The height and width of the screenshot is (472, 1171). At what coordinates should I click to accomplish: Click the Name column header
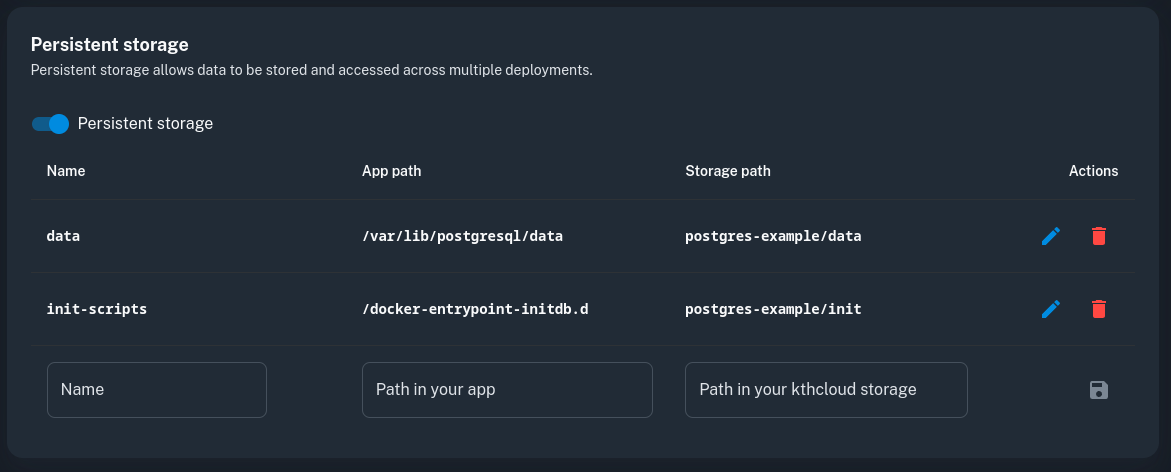coord(66,171)
